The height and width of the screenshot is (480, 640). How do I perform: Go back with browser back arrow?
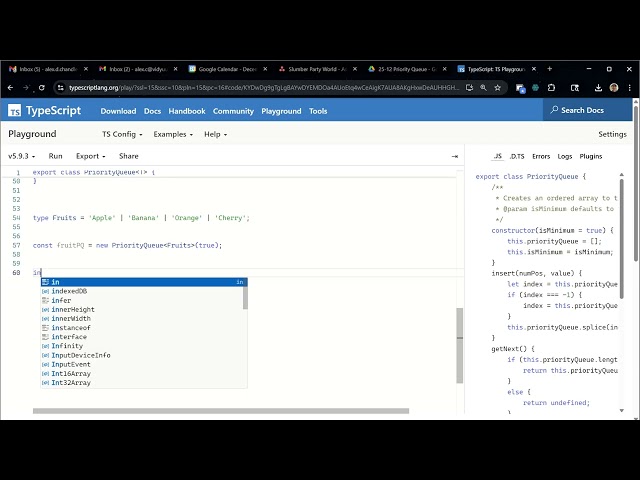pos(11,88)
